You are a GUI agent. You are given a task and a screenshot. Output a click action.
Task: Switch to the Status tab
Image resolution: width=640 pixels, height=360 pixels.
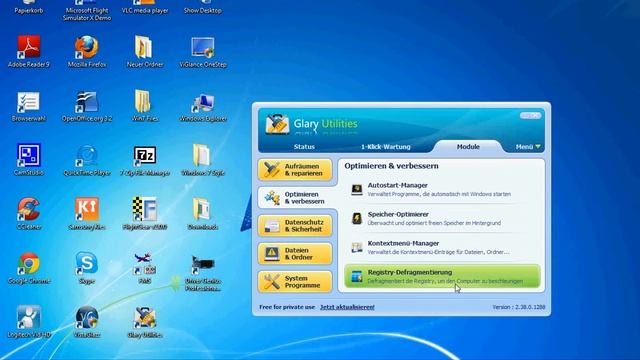304,147
